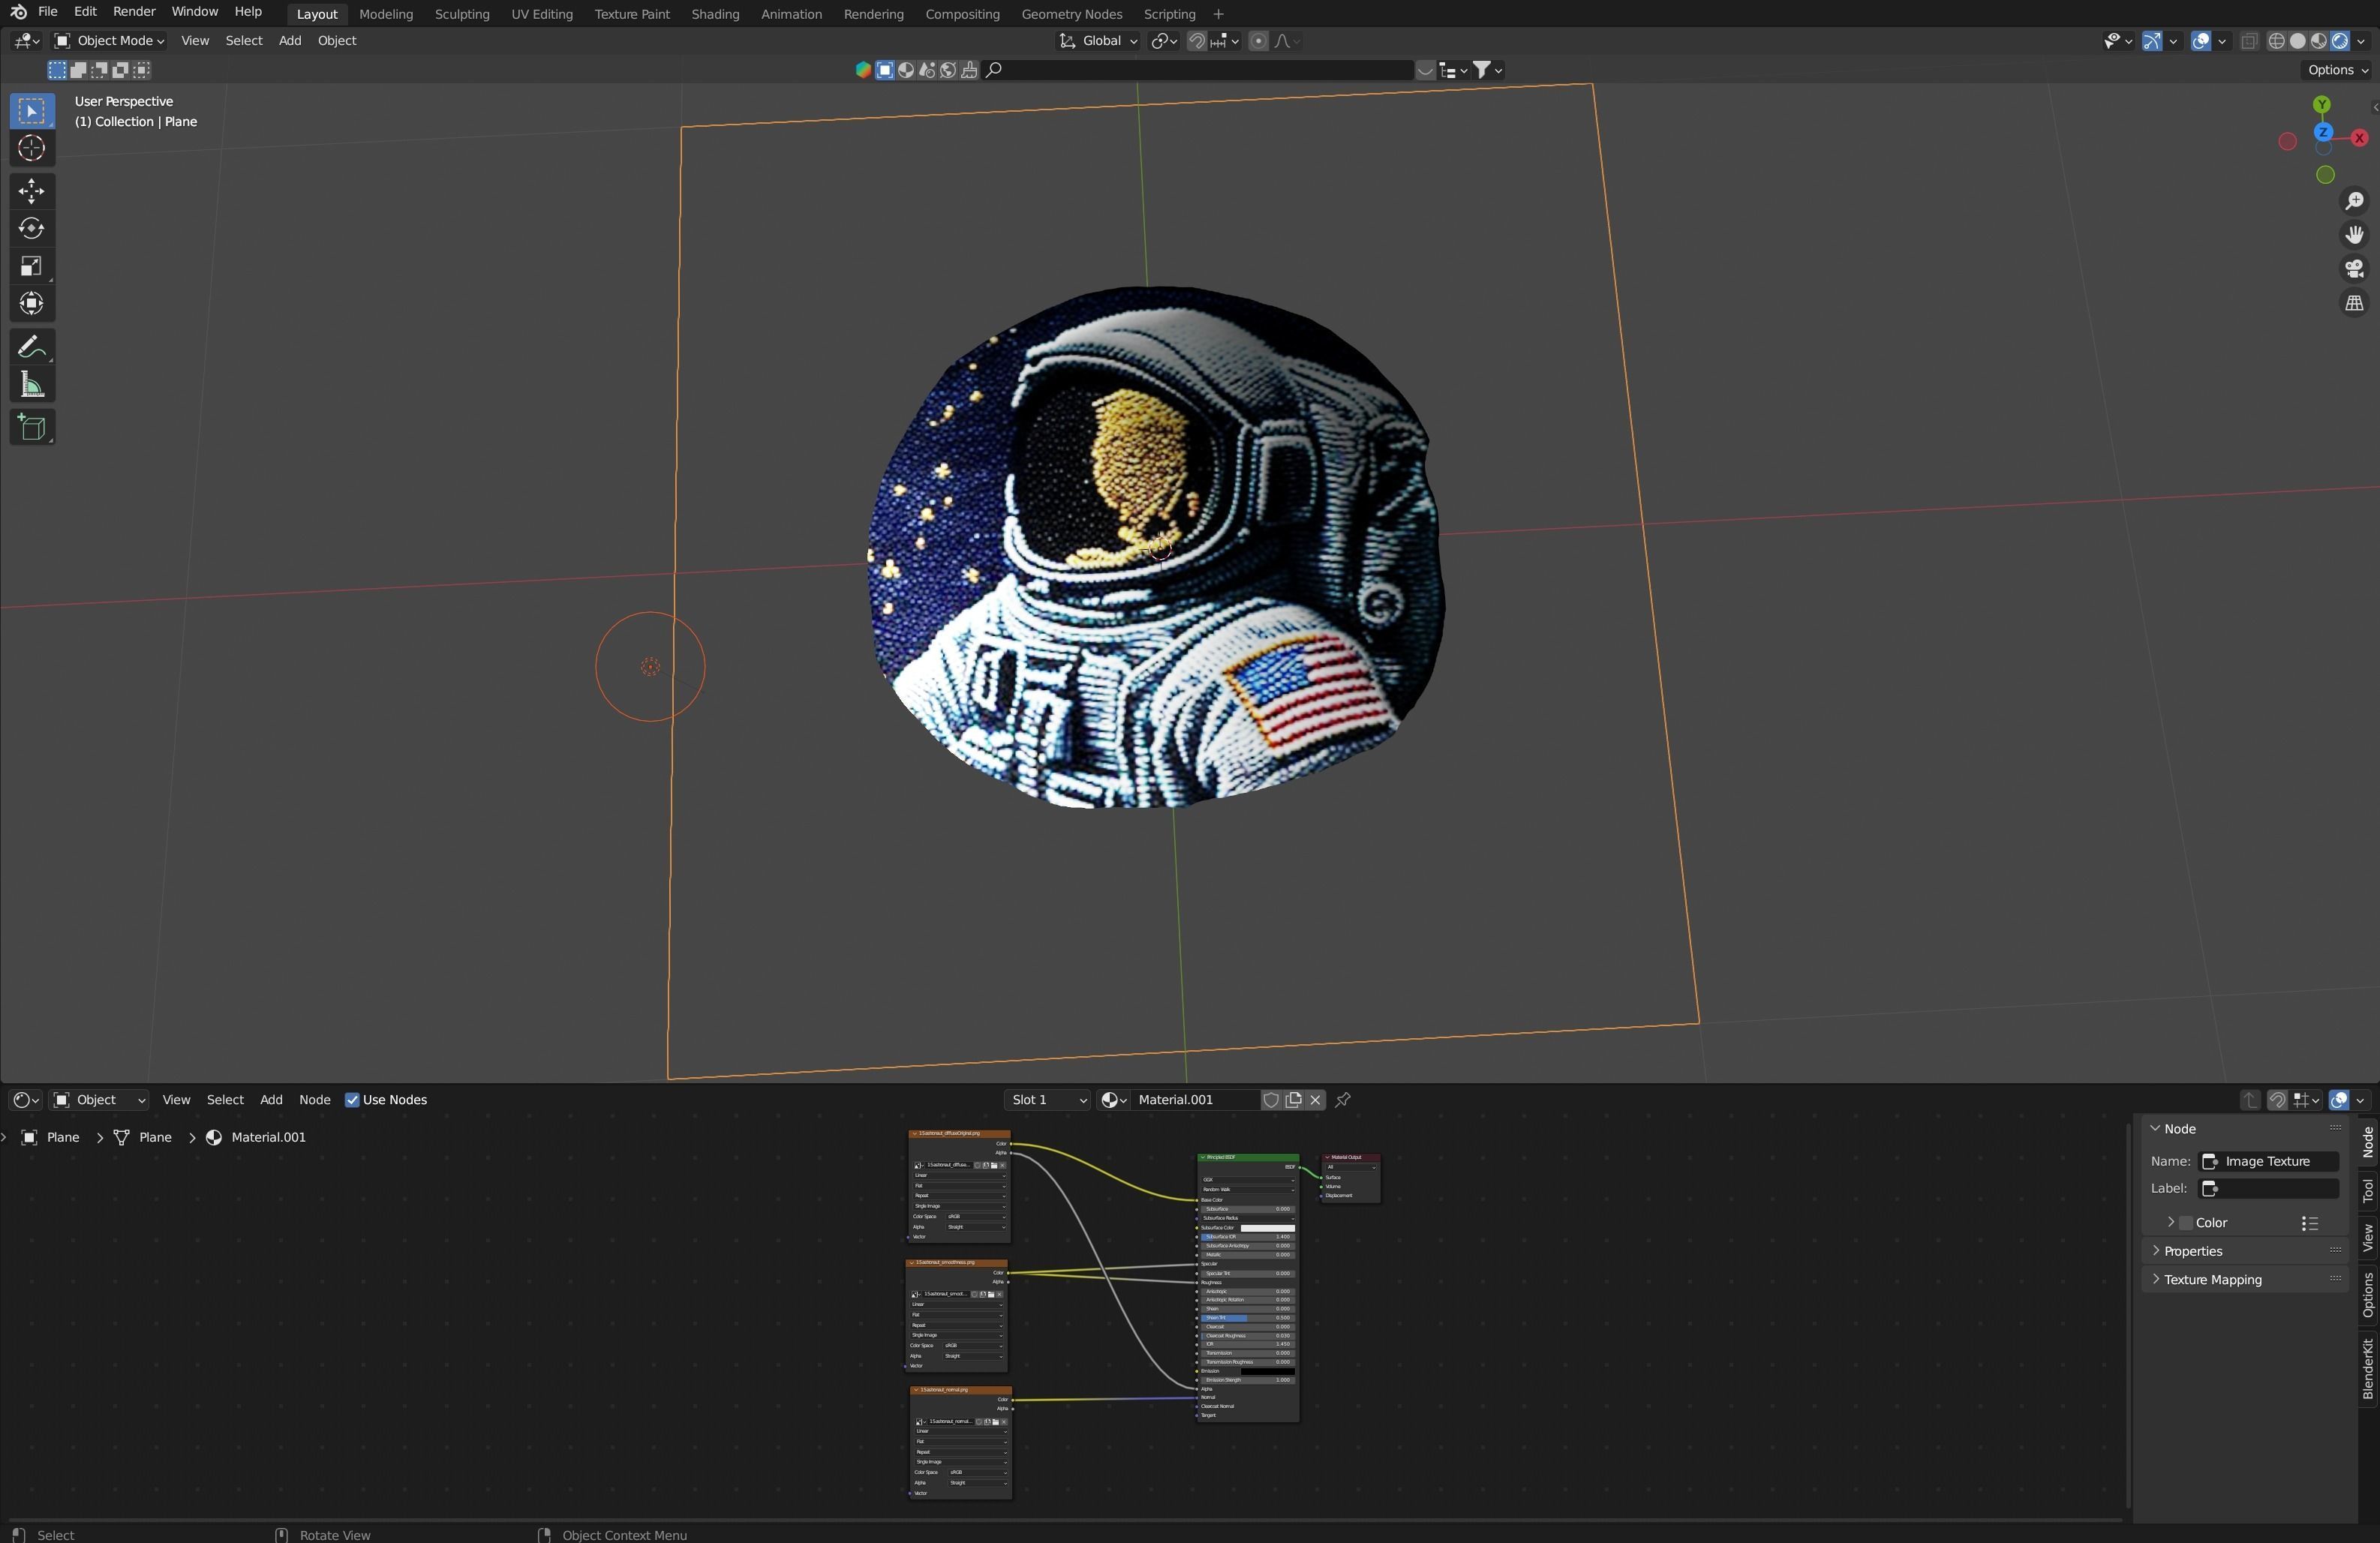This screenshot has width=2380, height=1543.
Task: Open the Node menu in node editor
Action: tap(314, 1100)
